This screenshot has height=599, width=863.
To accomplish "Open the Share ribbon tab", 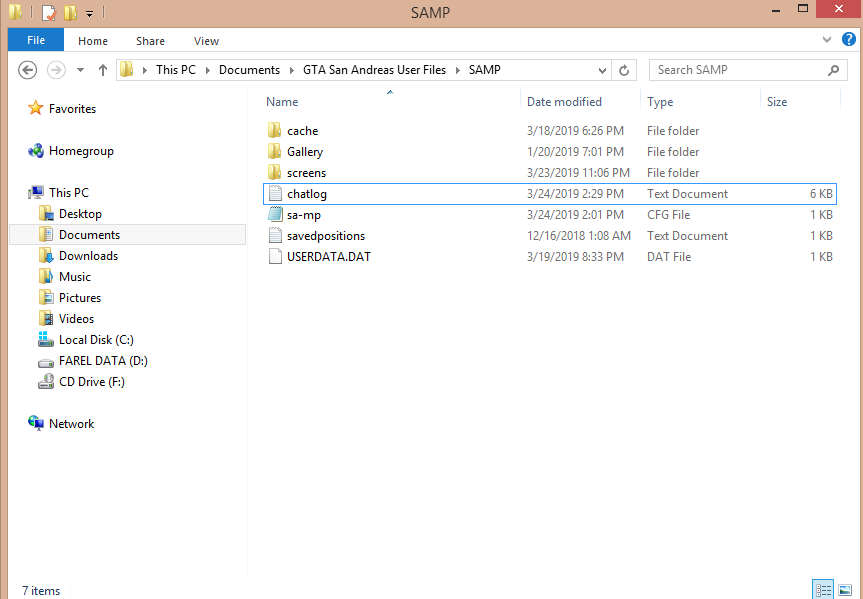I will pos(150,41).
